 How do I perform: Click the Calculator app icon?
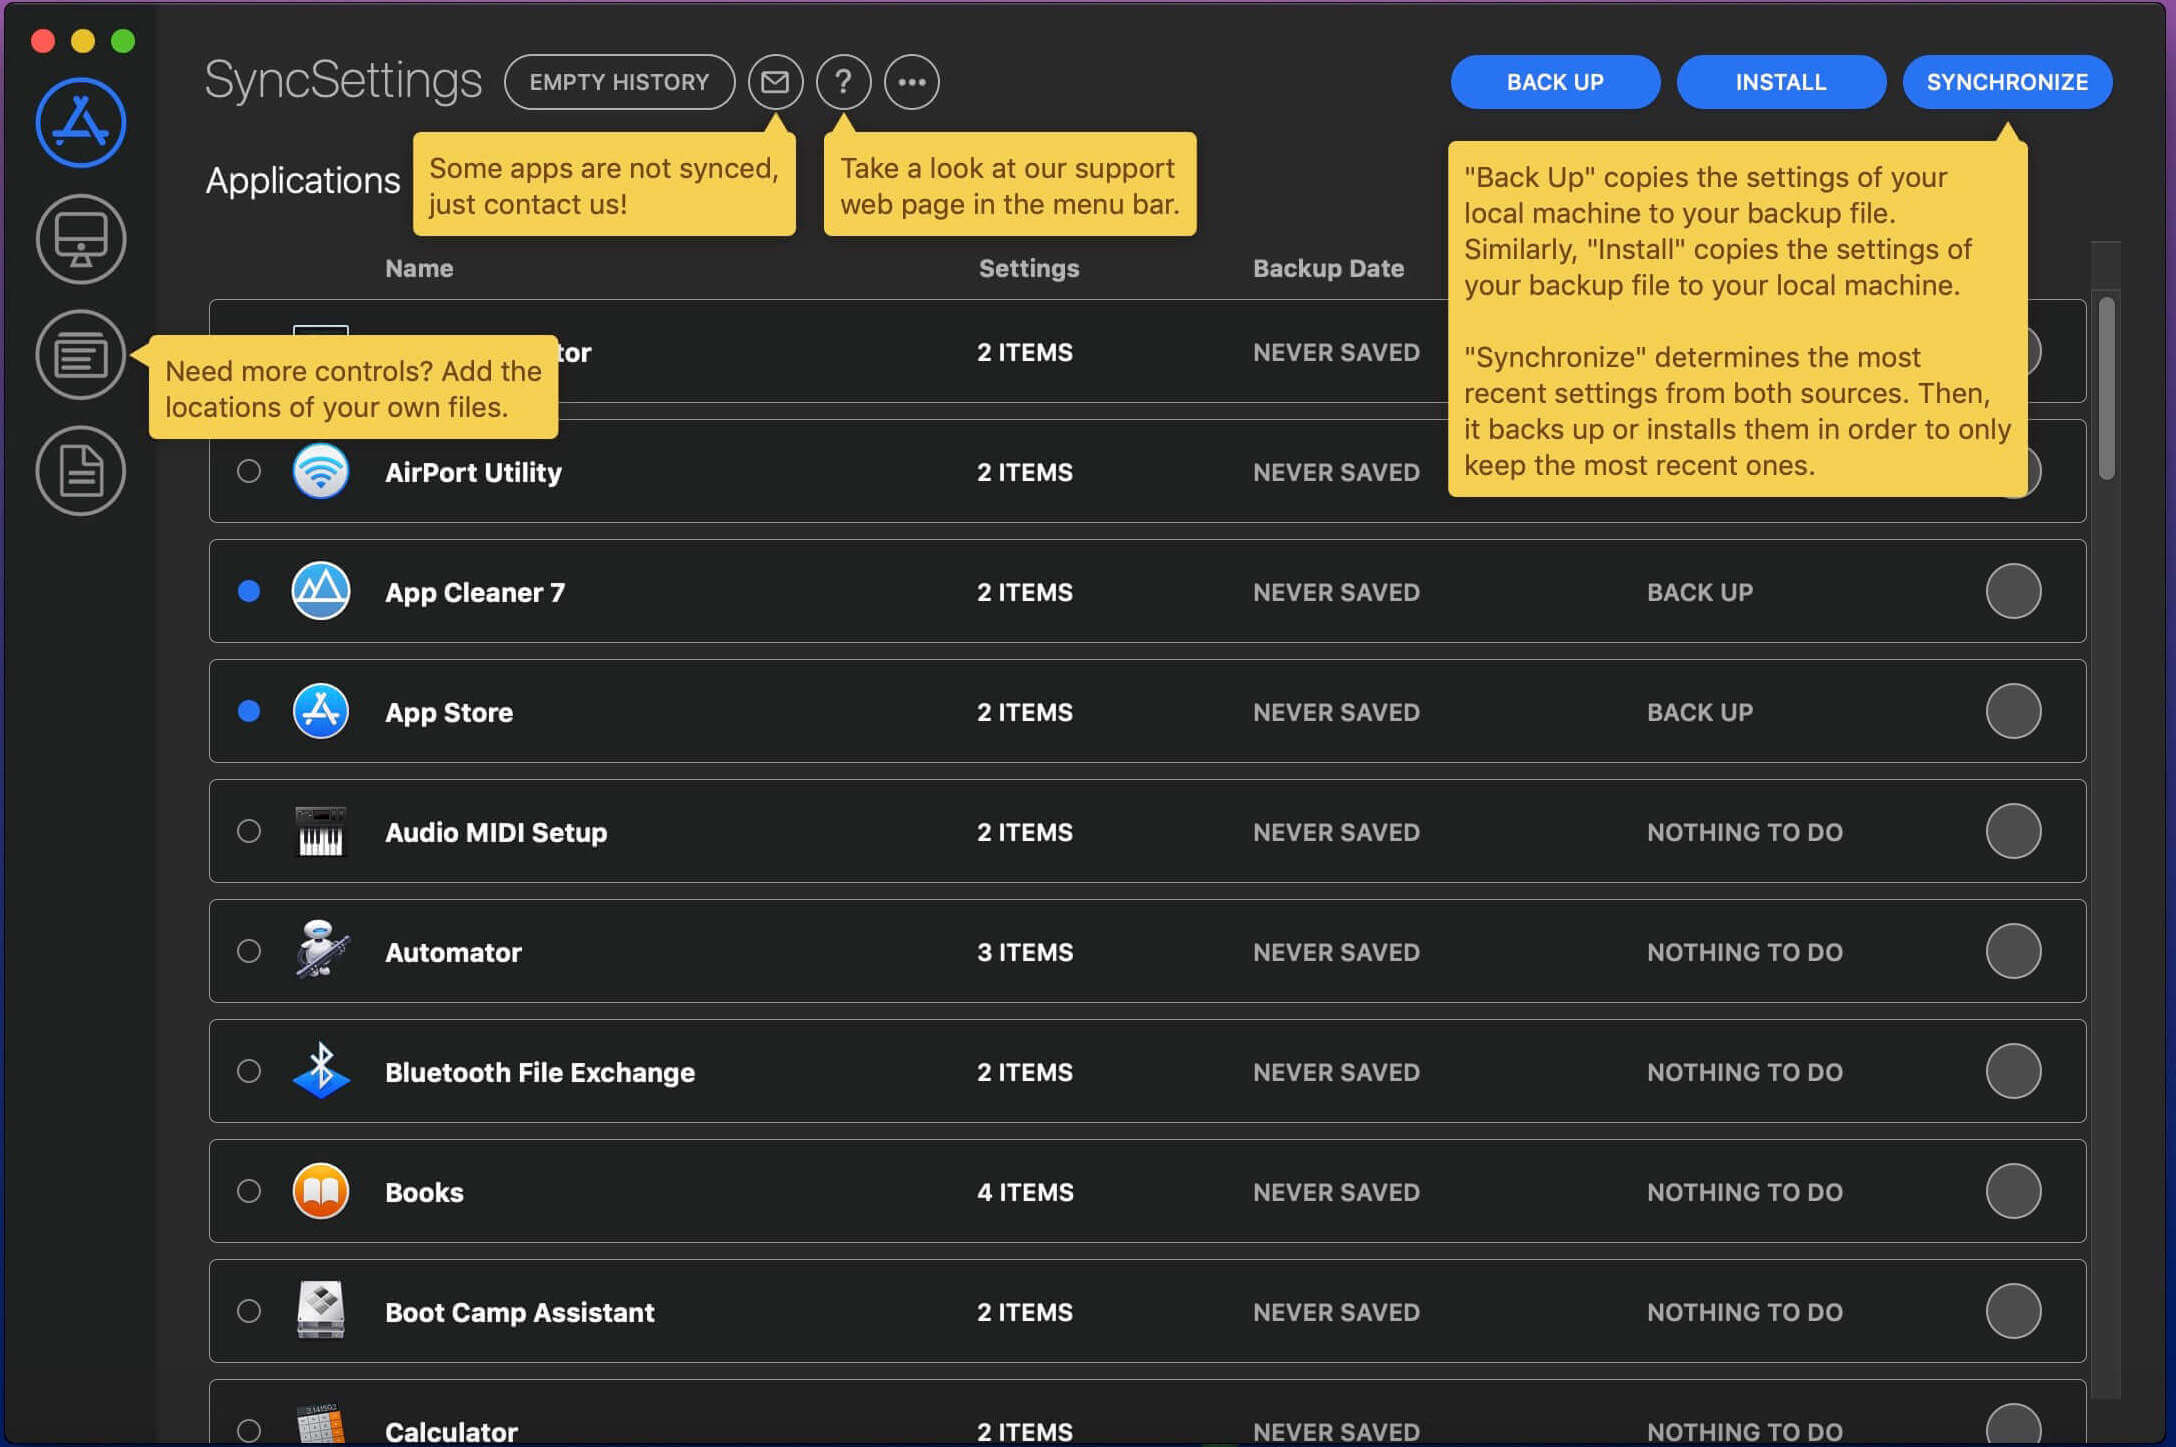(320, 1424)
